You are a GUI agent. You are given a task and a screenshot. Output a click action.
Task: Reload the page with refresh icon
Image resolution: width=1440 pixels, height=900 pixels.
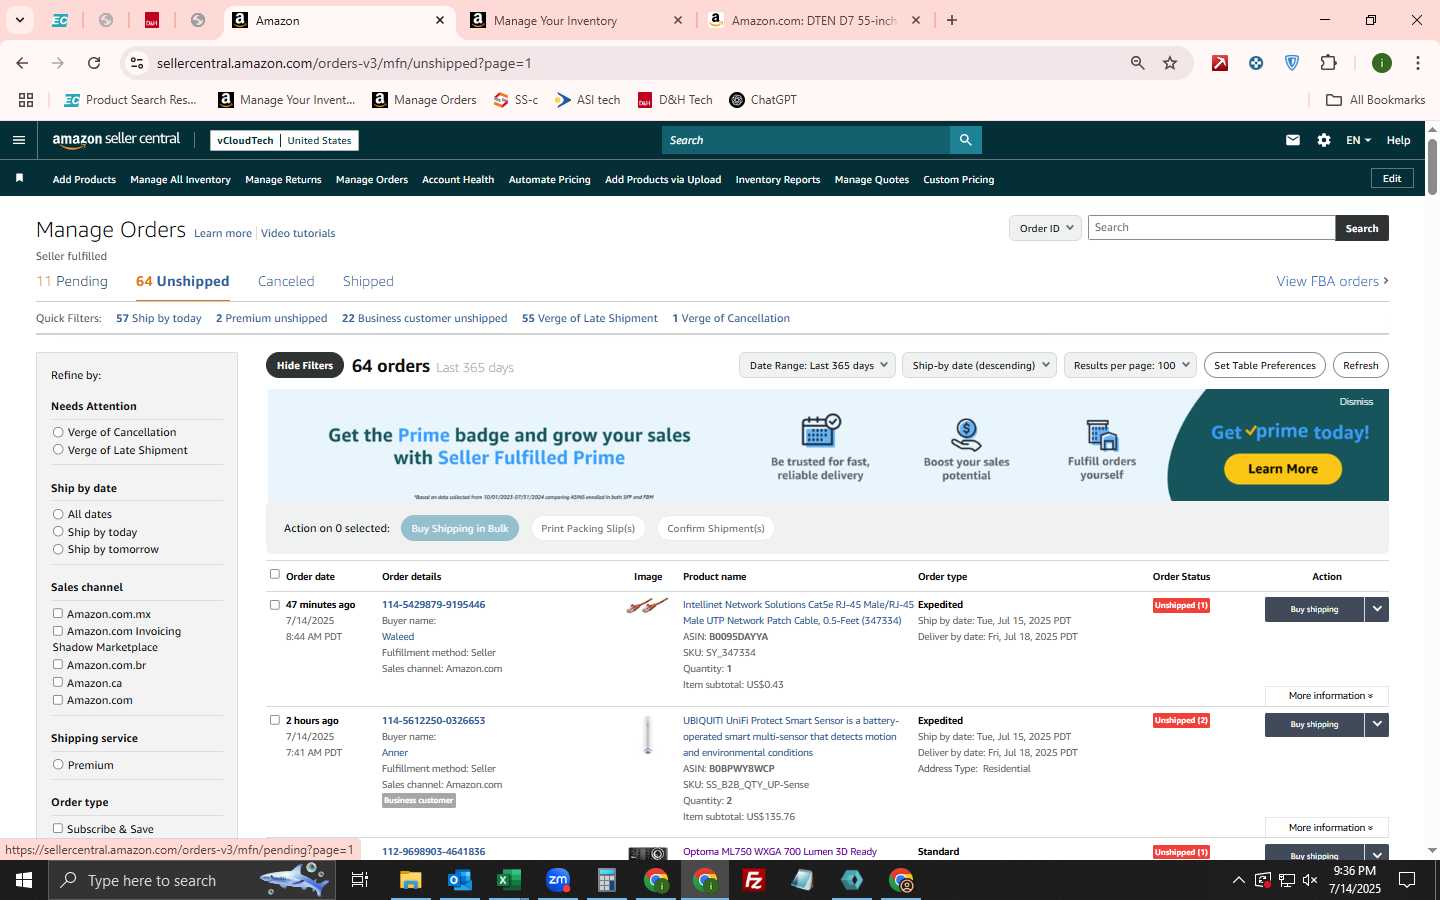click(x=94, y=63)
